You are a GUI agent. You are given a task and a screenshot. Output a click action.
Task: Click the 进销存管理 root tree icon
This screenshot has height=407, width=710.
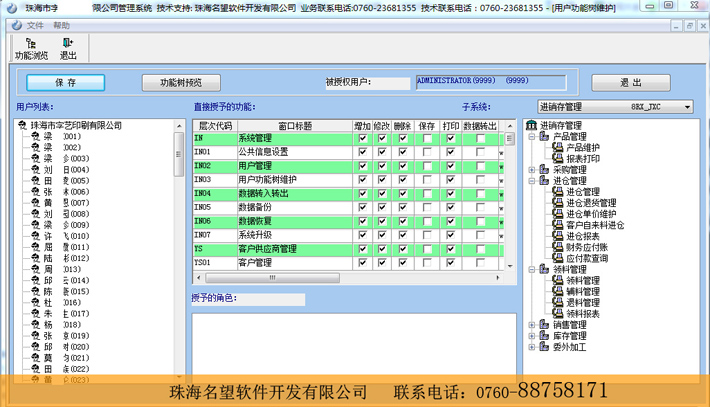pyautogui.click(x=531, y=125)
